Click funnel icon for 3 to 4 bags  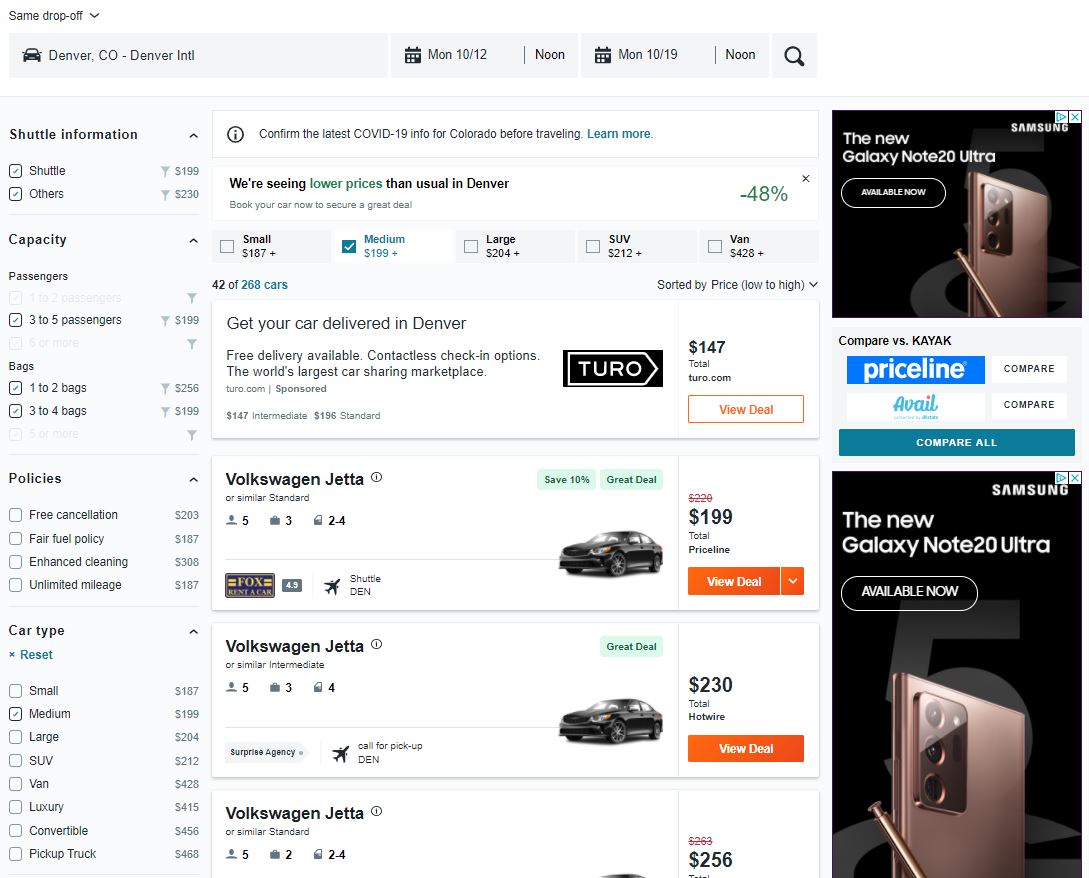[x=165, y=412]
